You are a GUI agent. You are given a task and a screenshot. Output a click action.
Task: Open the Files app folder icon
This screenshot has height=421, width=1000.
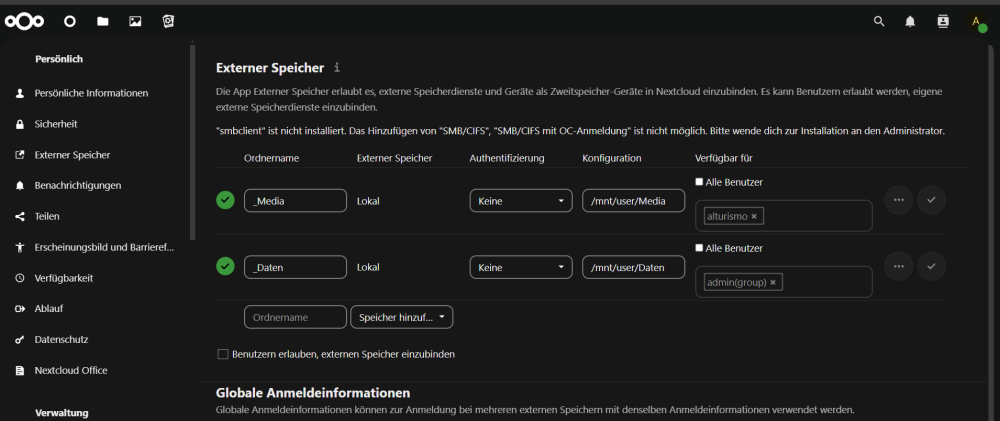tap(103, 21)
